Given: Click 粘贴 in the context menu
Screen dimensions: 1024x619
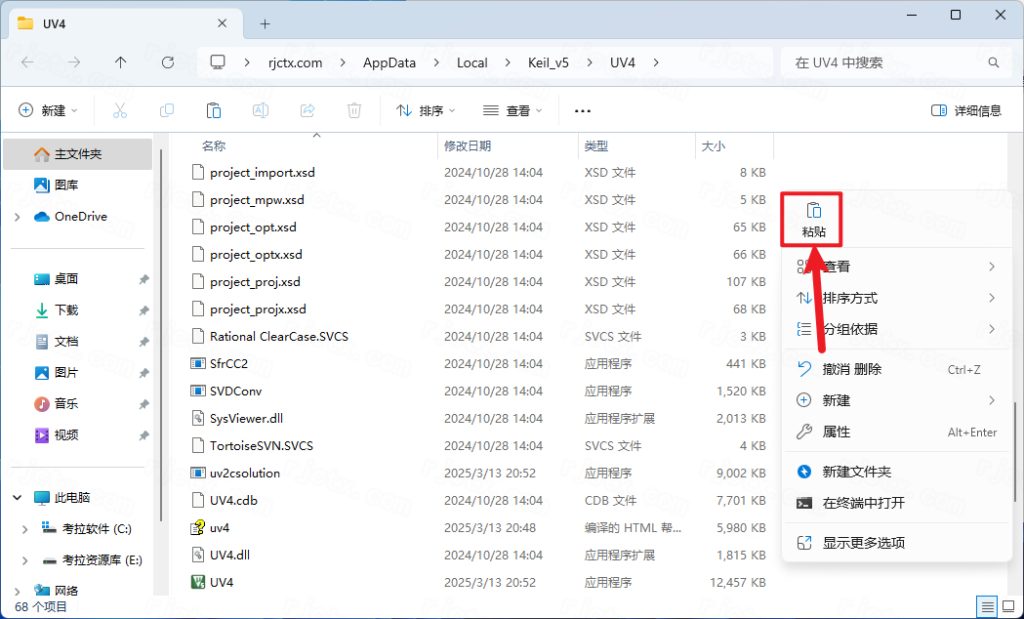Looking at the screenshot, I should [x=812, y=218].
